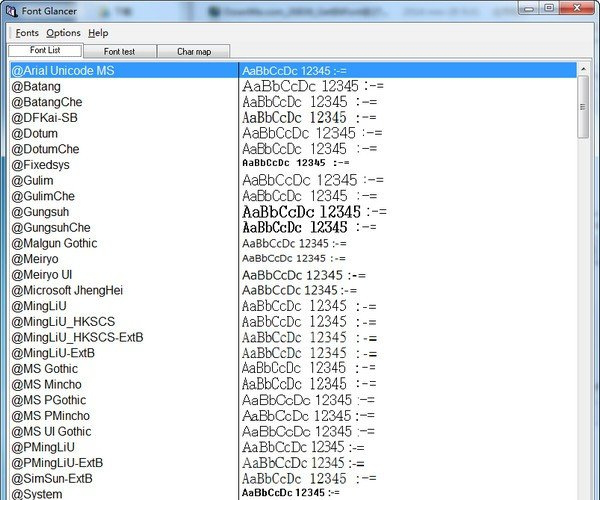Select the @MS PMincho font
Viewport: 600px width, 520px height.
pyautogui.click(x=51, y=416)
